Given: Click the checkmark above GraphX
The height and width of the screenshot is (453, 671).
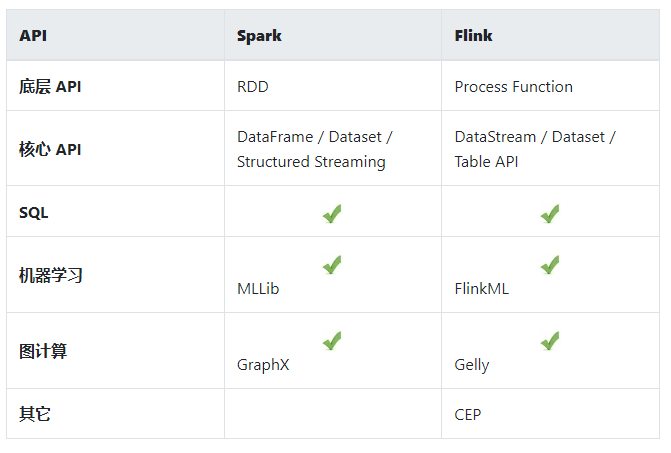Looking at the screenshot, I should 332,340.
